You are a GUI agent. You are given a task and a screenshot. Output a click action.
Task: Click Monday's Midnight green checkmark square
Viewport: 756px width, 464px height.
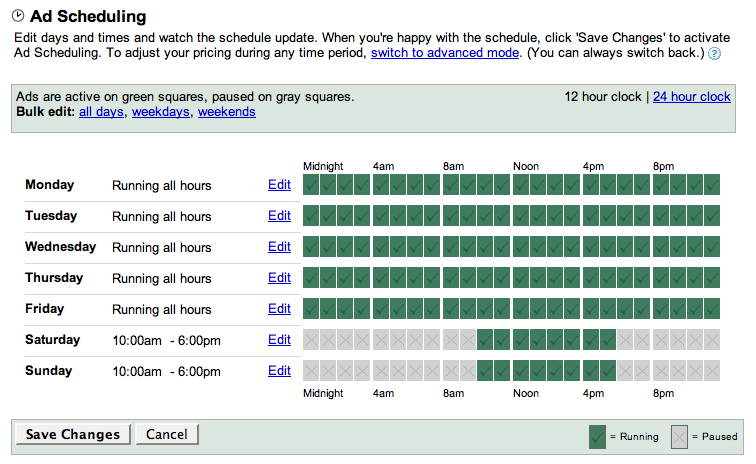click(311, 185)
